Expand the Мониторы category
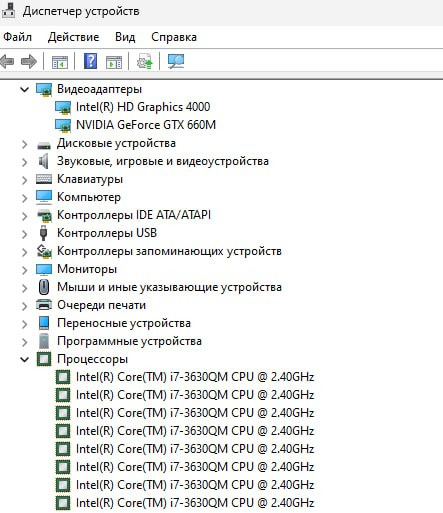This screenshot has height=513, width=443. [24, 270]
